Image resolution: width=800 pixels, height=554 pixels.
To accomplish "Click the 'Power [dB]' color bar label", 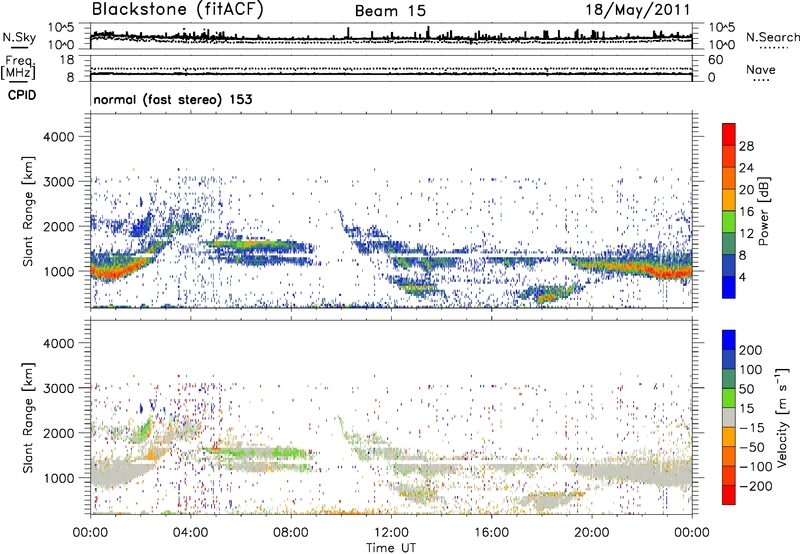I will coord(764,211).
